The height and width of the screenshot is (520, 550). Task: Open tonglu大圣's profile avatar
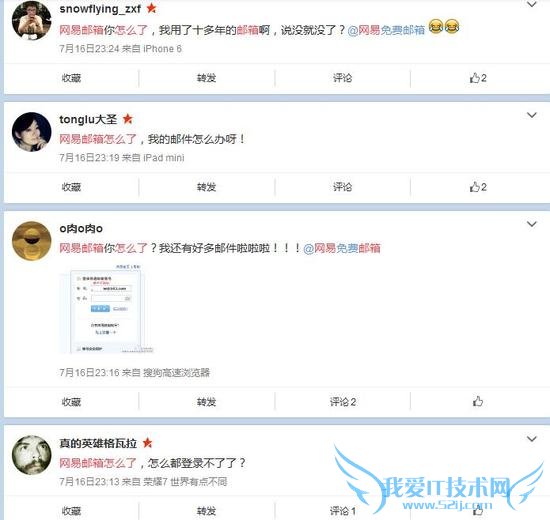click(32, 132)
